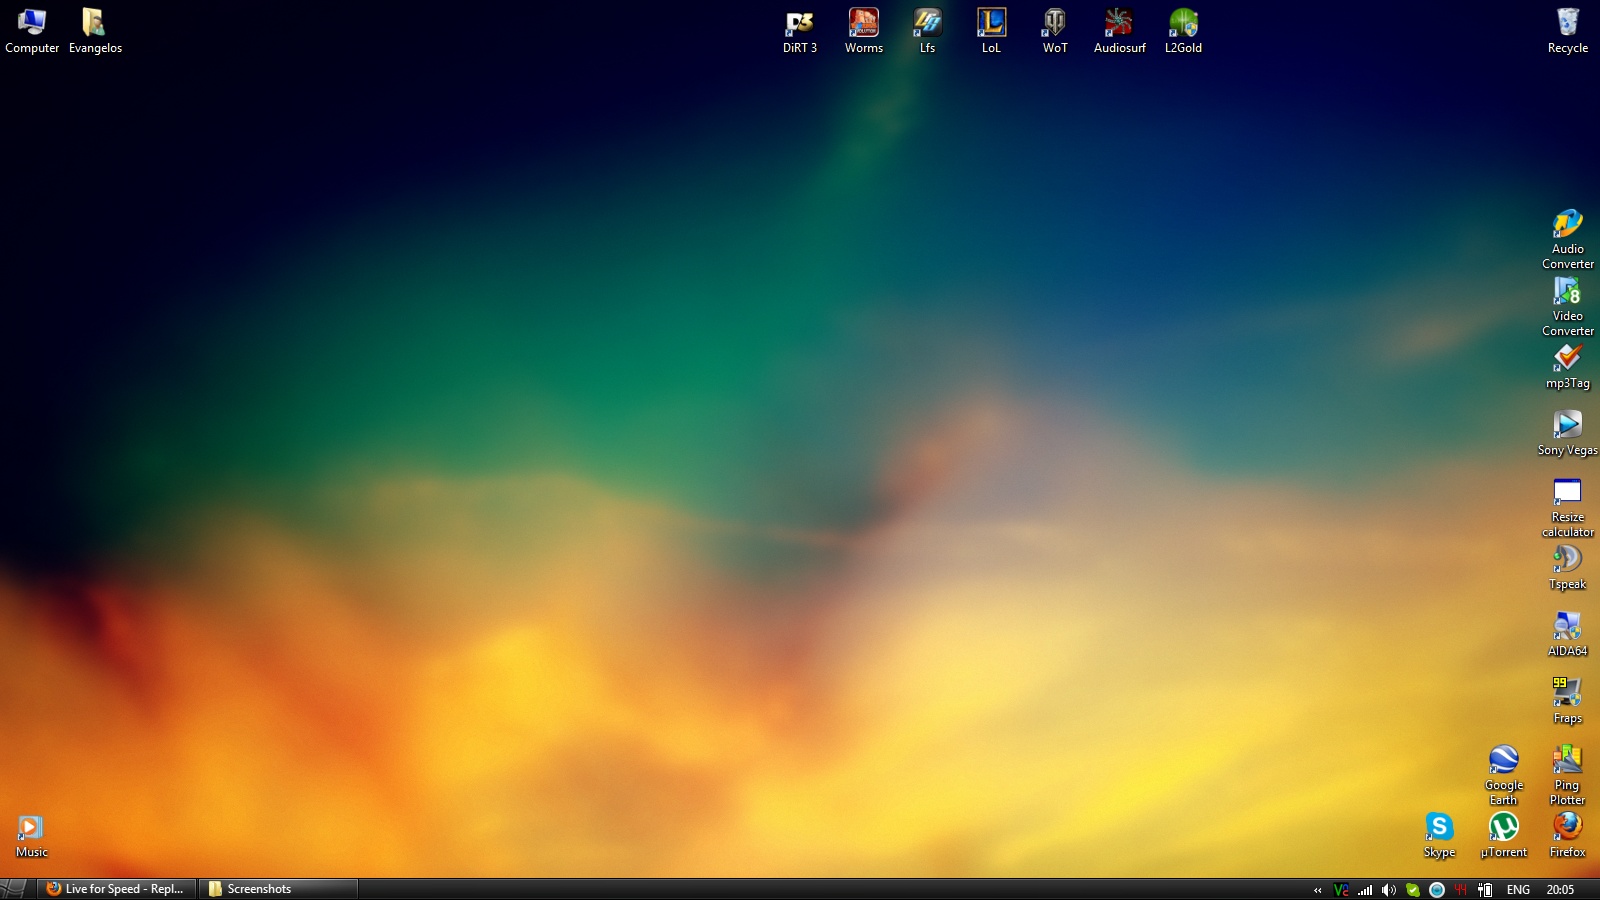The width and height of the screenshot is (1600, 900).
Task: Open the green Skype status tray icon
Action: (x=1413, y=890)
